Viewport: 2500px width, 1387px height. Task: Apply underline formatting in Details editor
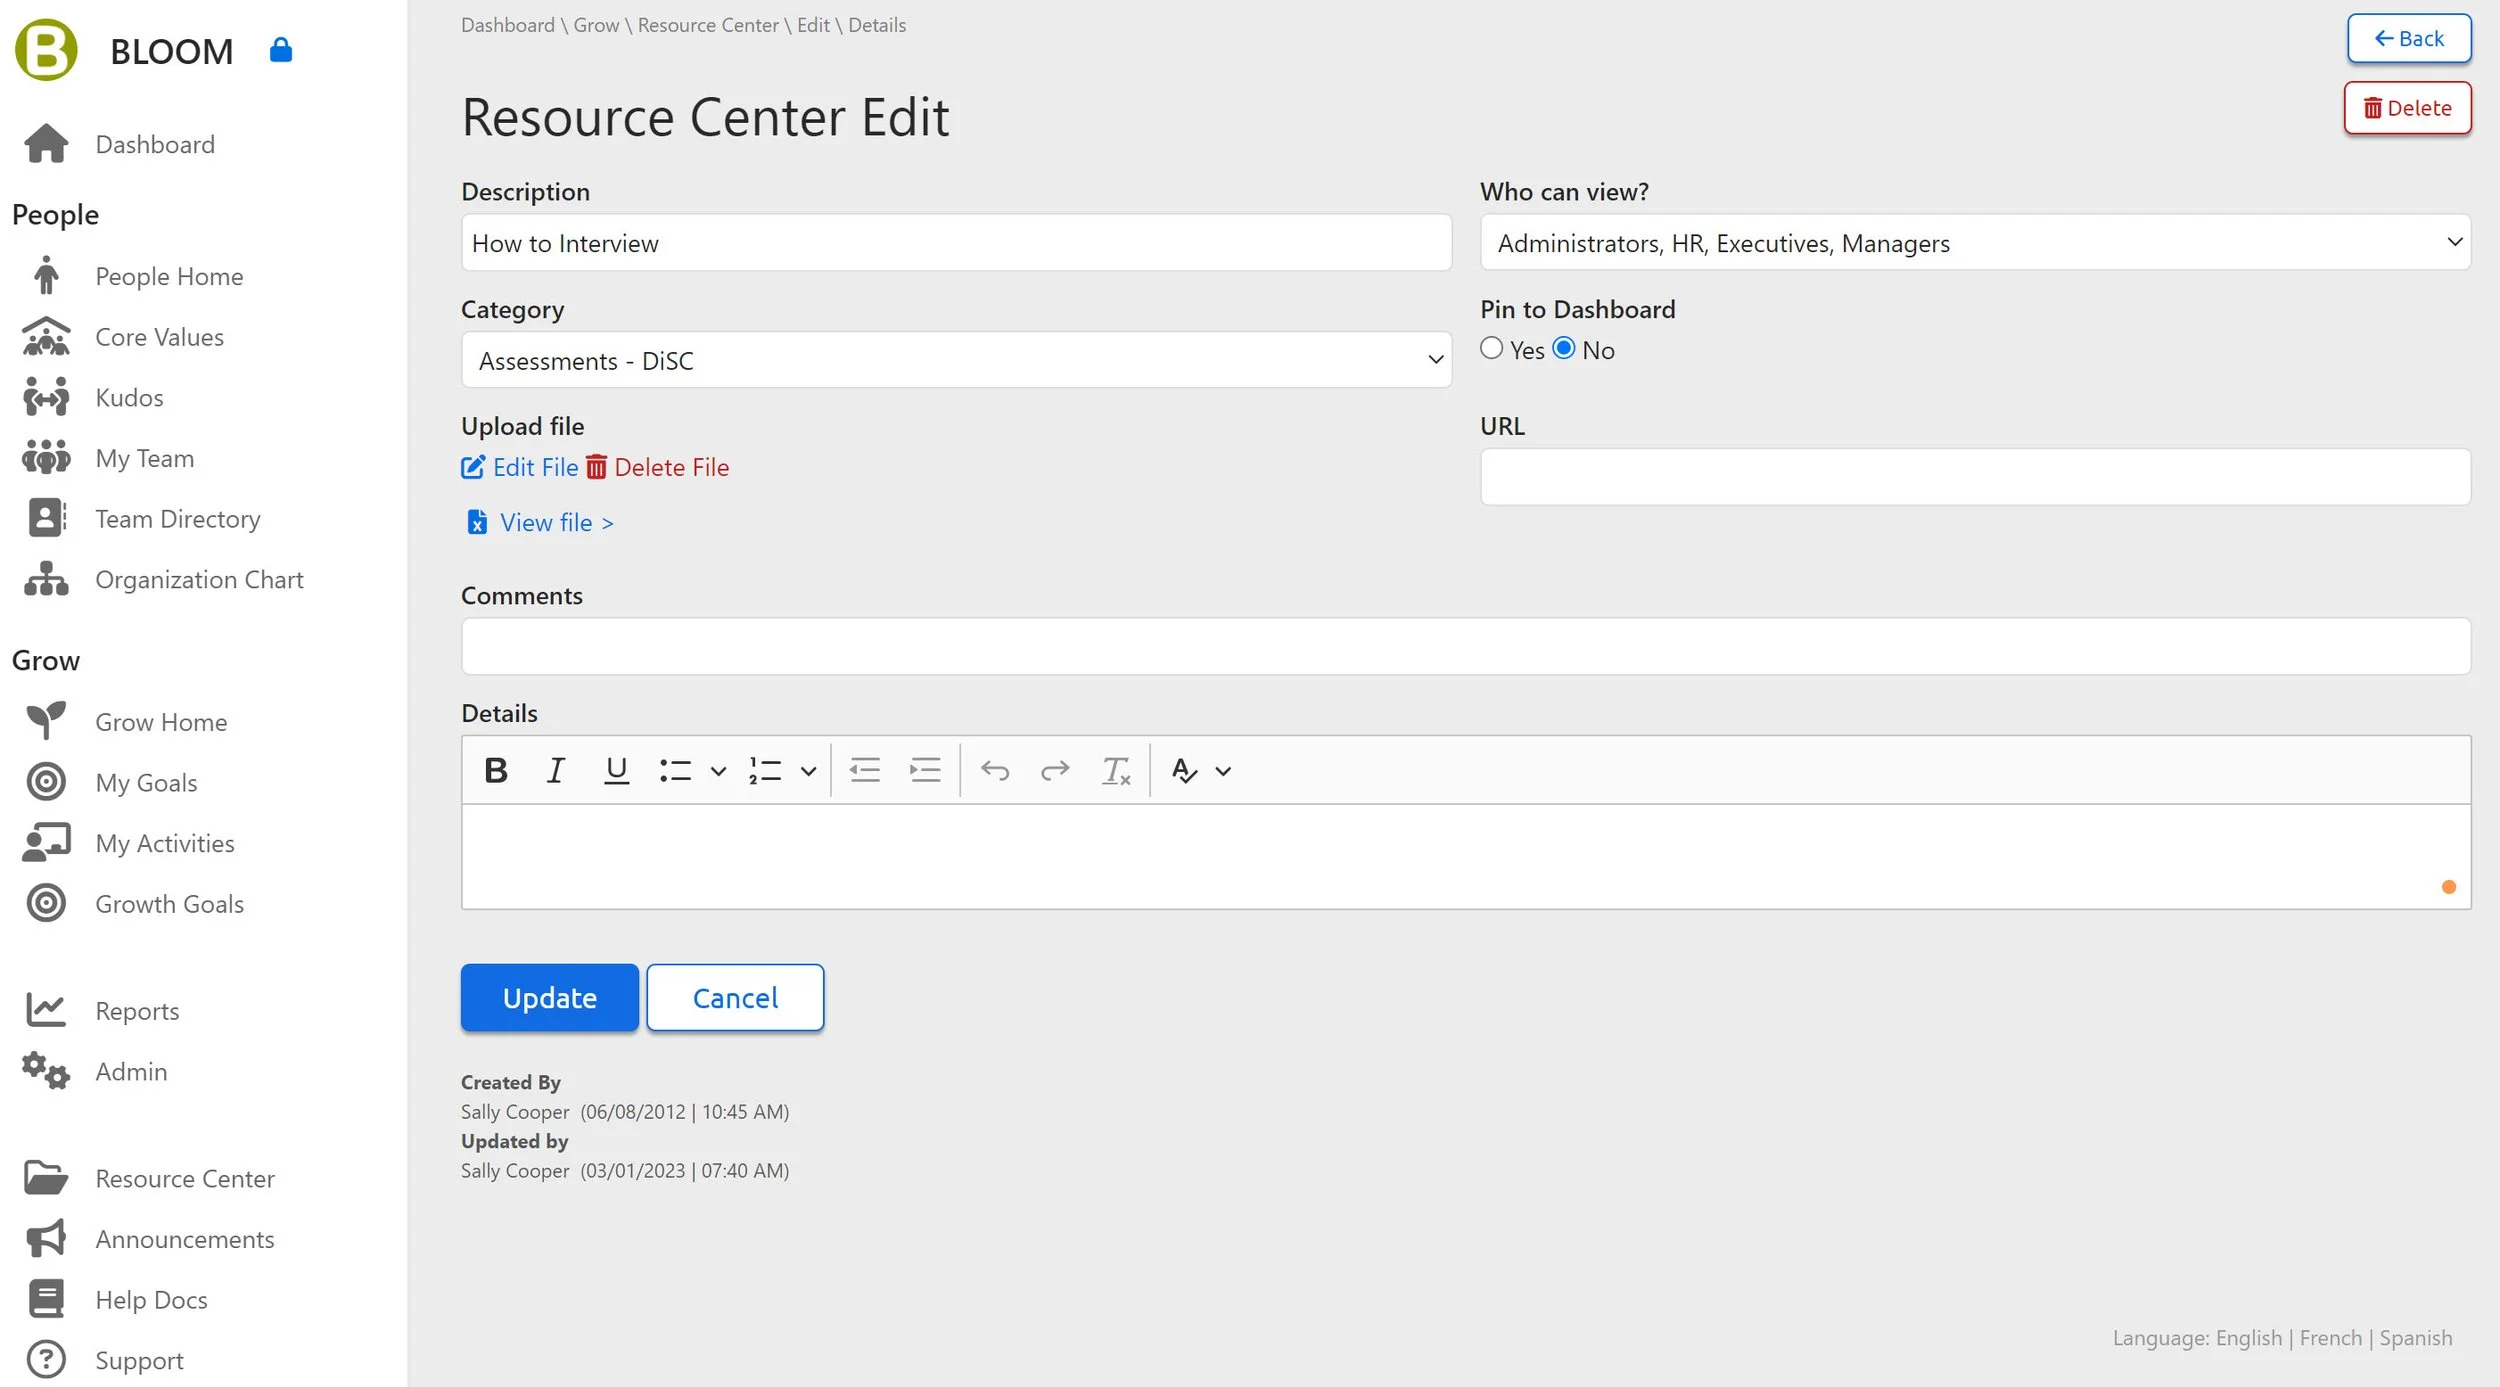[x=616, y=770]
